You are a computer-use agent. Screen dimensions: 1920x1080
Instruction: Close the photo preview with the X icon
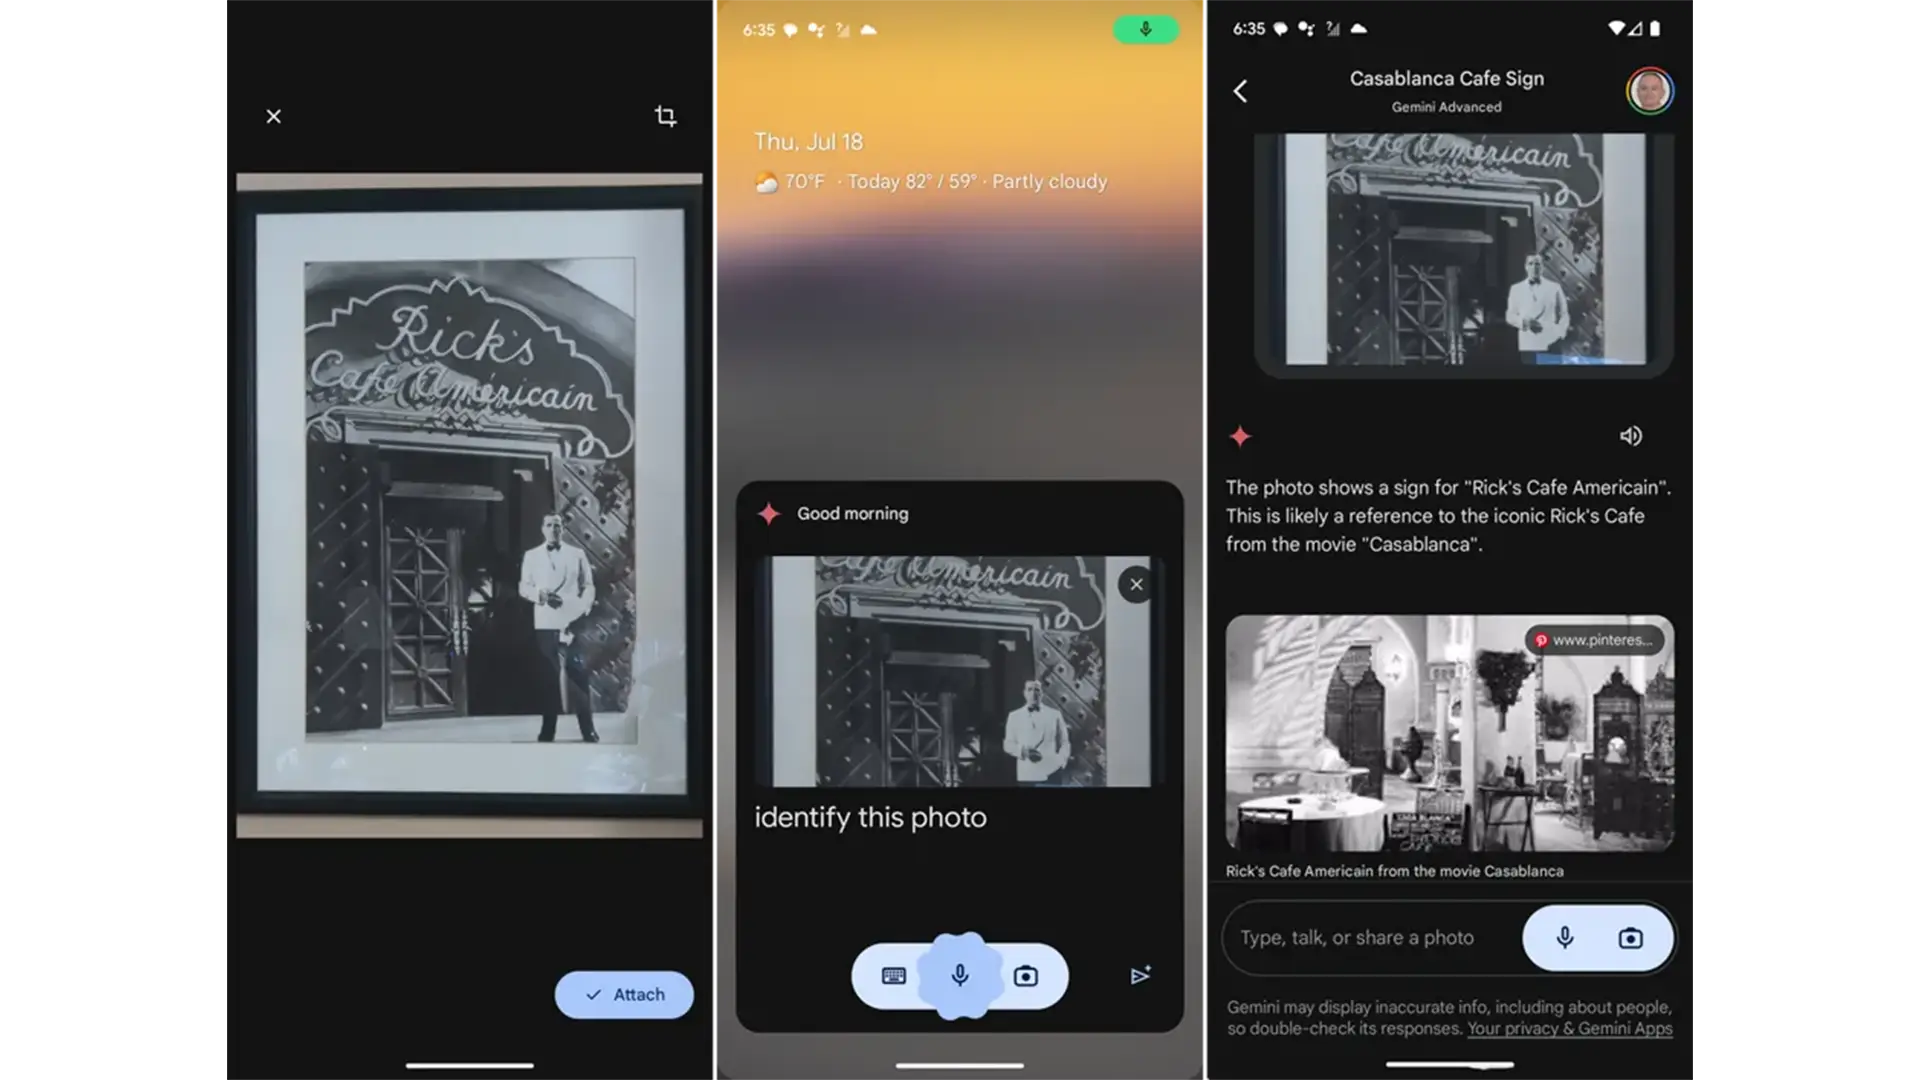(273, 116)
